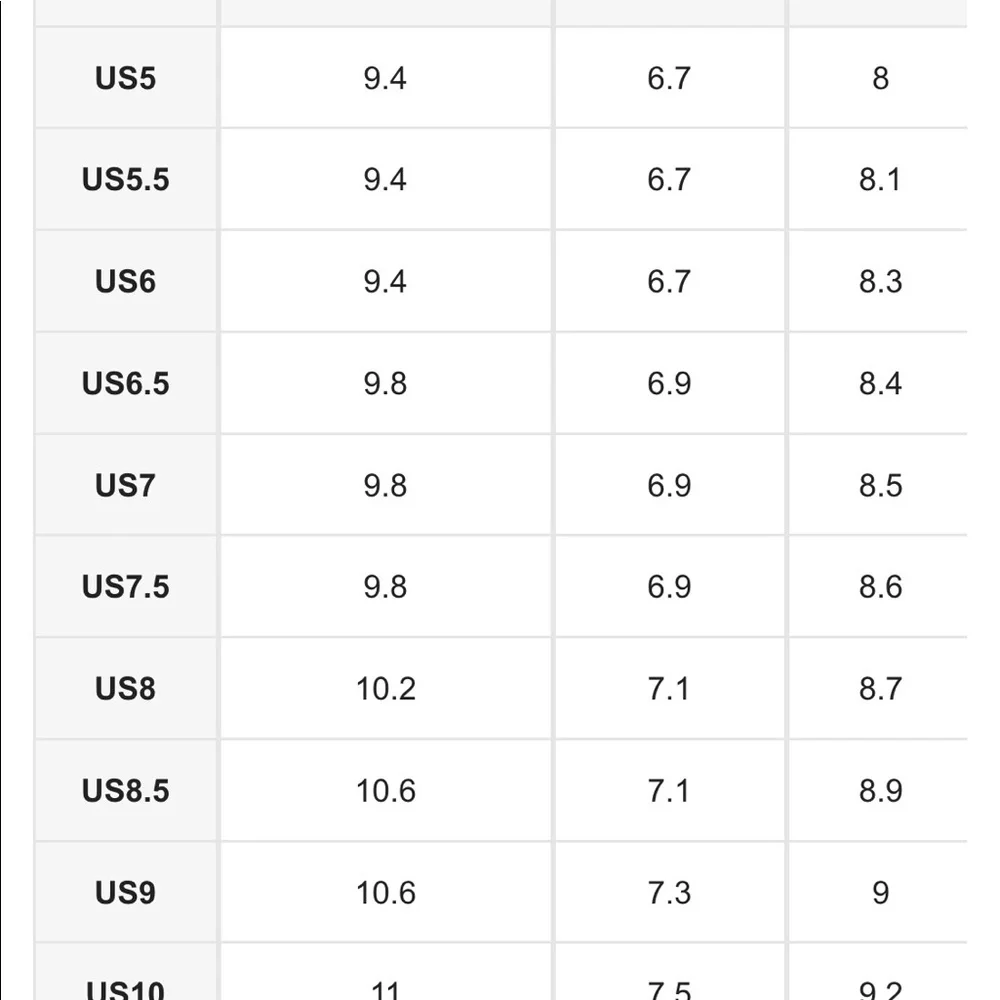Select the 8.4 value in US6.5 row
This screenshot has height=1000, width=1000.
pos(880,384)
